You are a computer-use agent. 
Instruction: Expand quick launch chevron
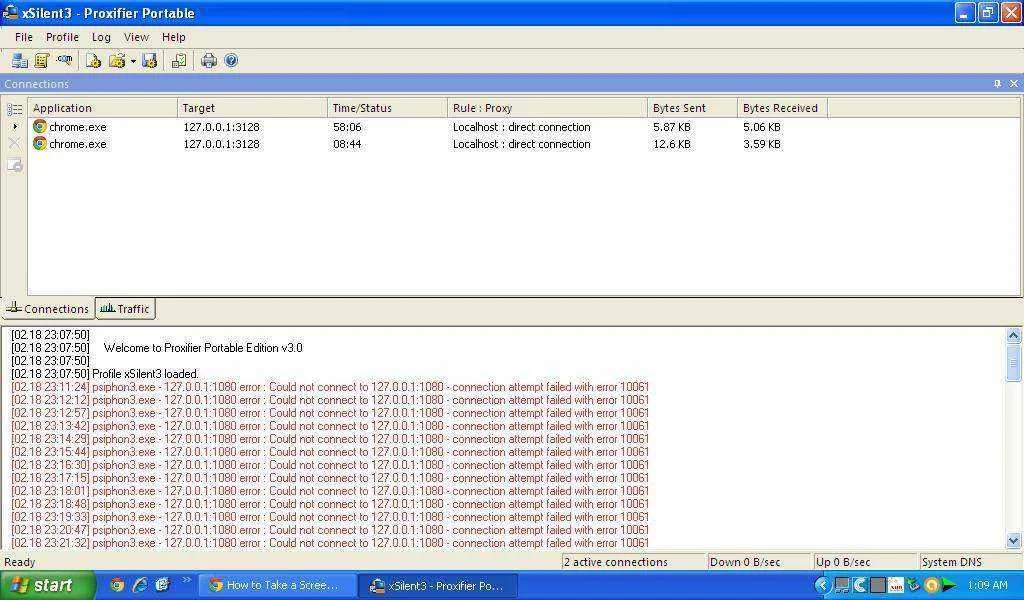click(x=186, y=580)
